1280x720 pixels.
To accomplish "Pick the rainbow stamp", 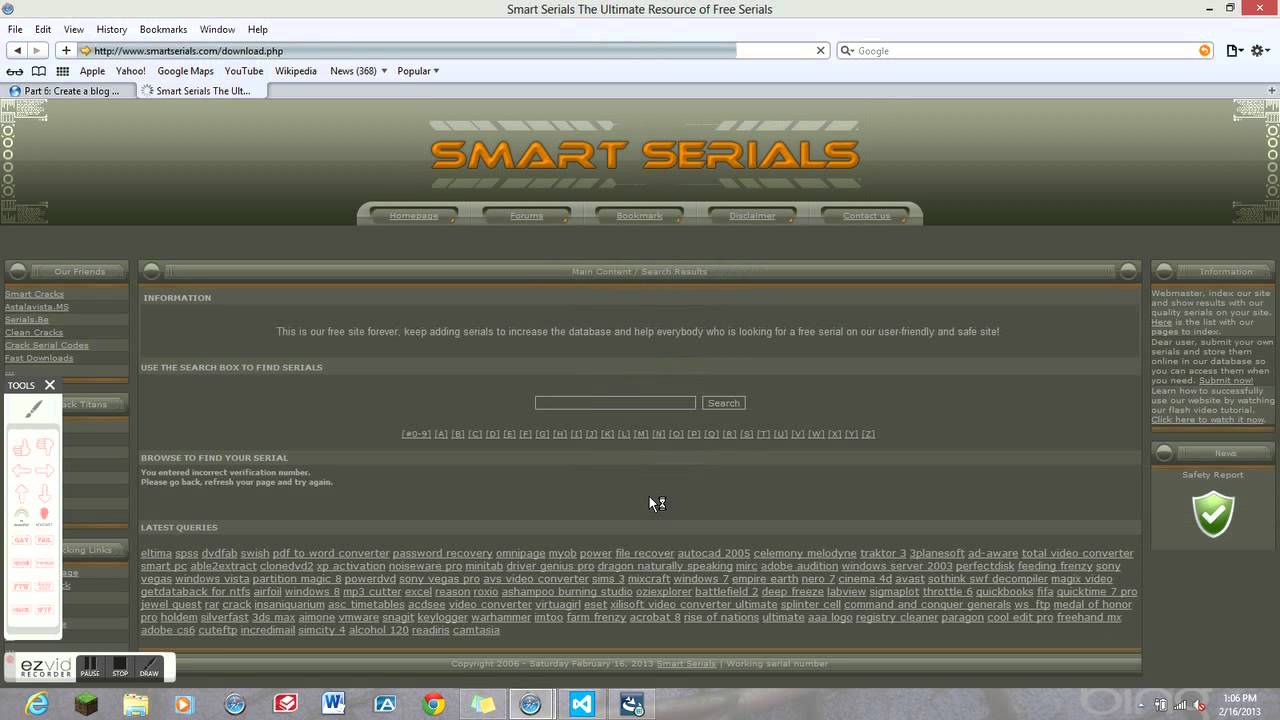I will click(x=21, y=517).
